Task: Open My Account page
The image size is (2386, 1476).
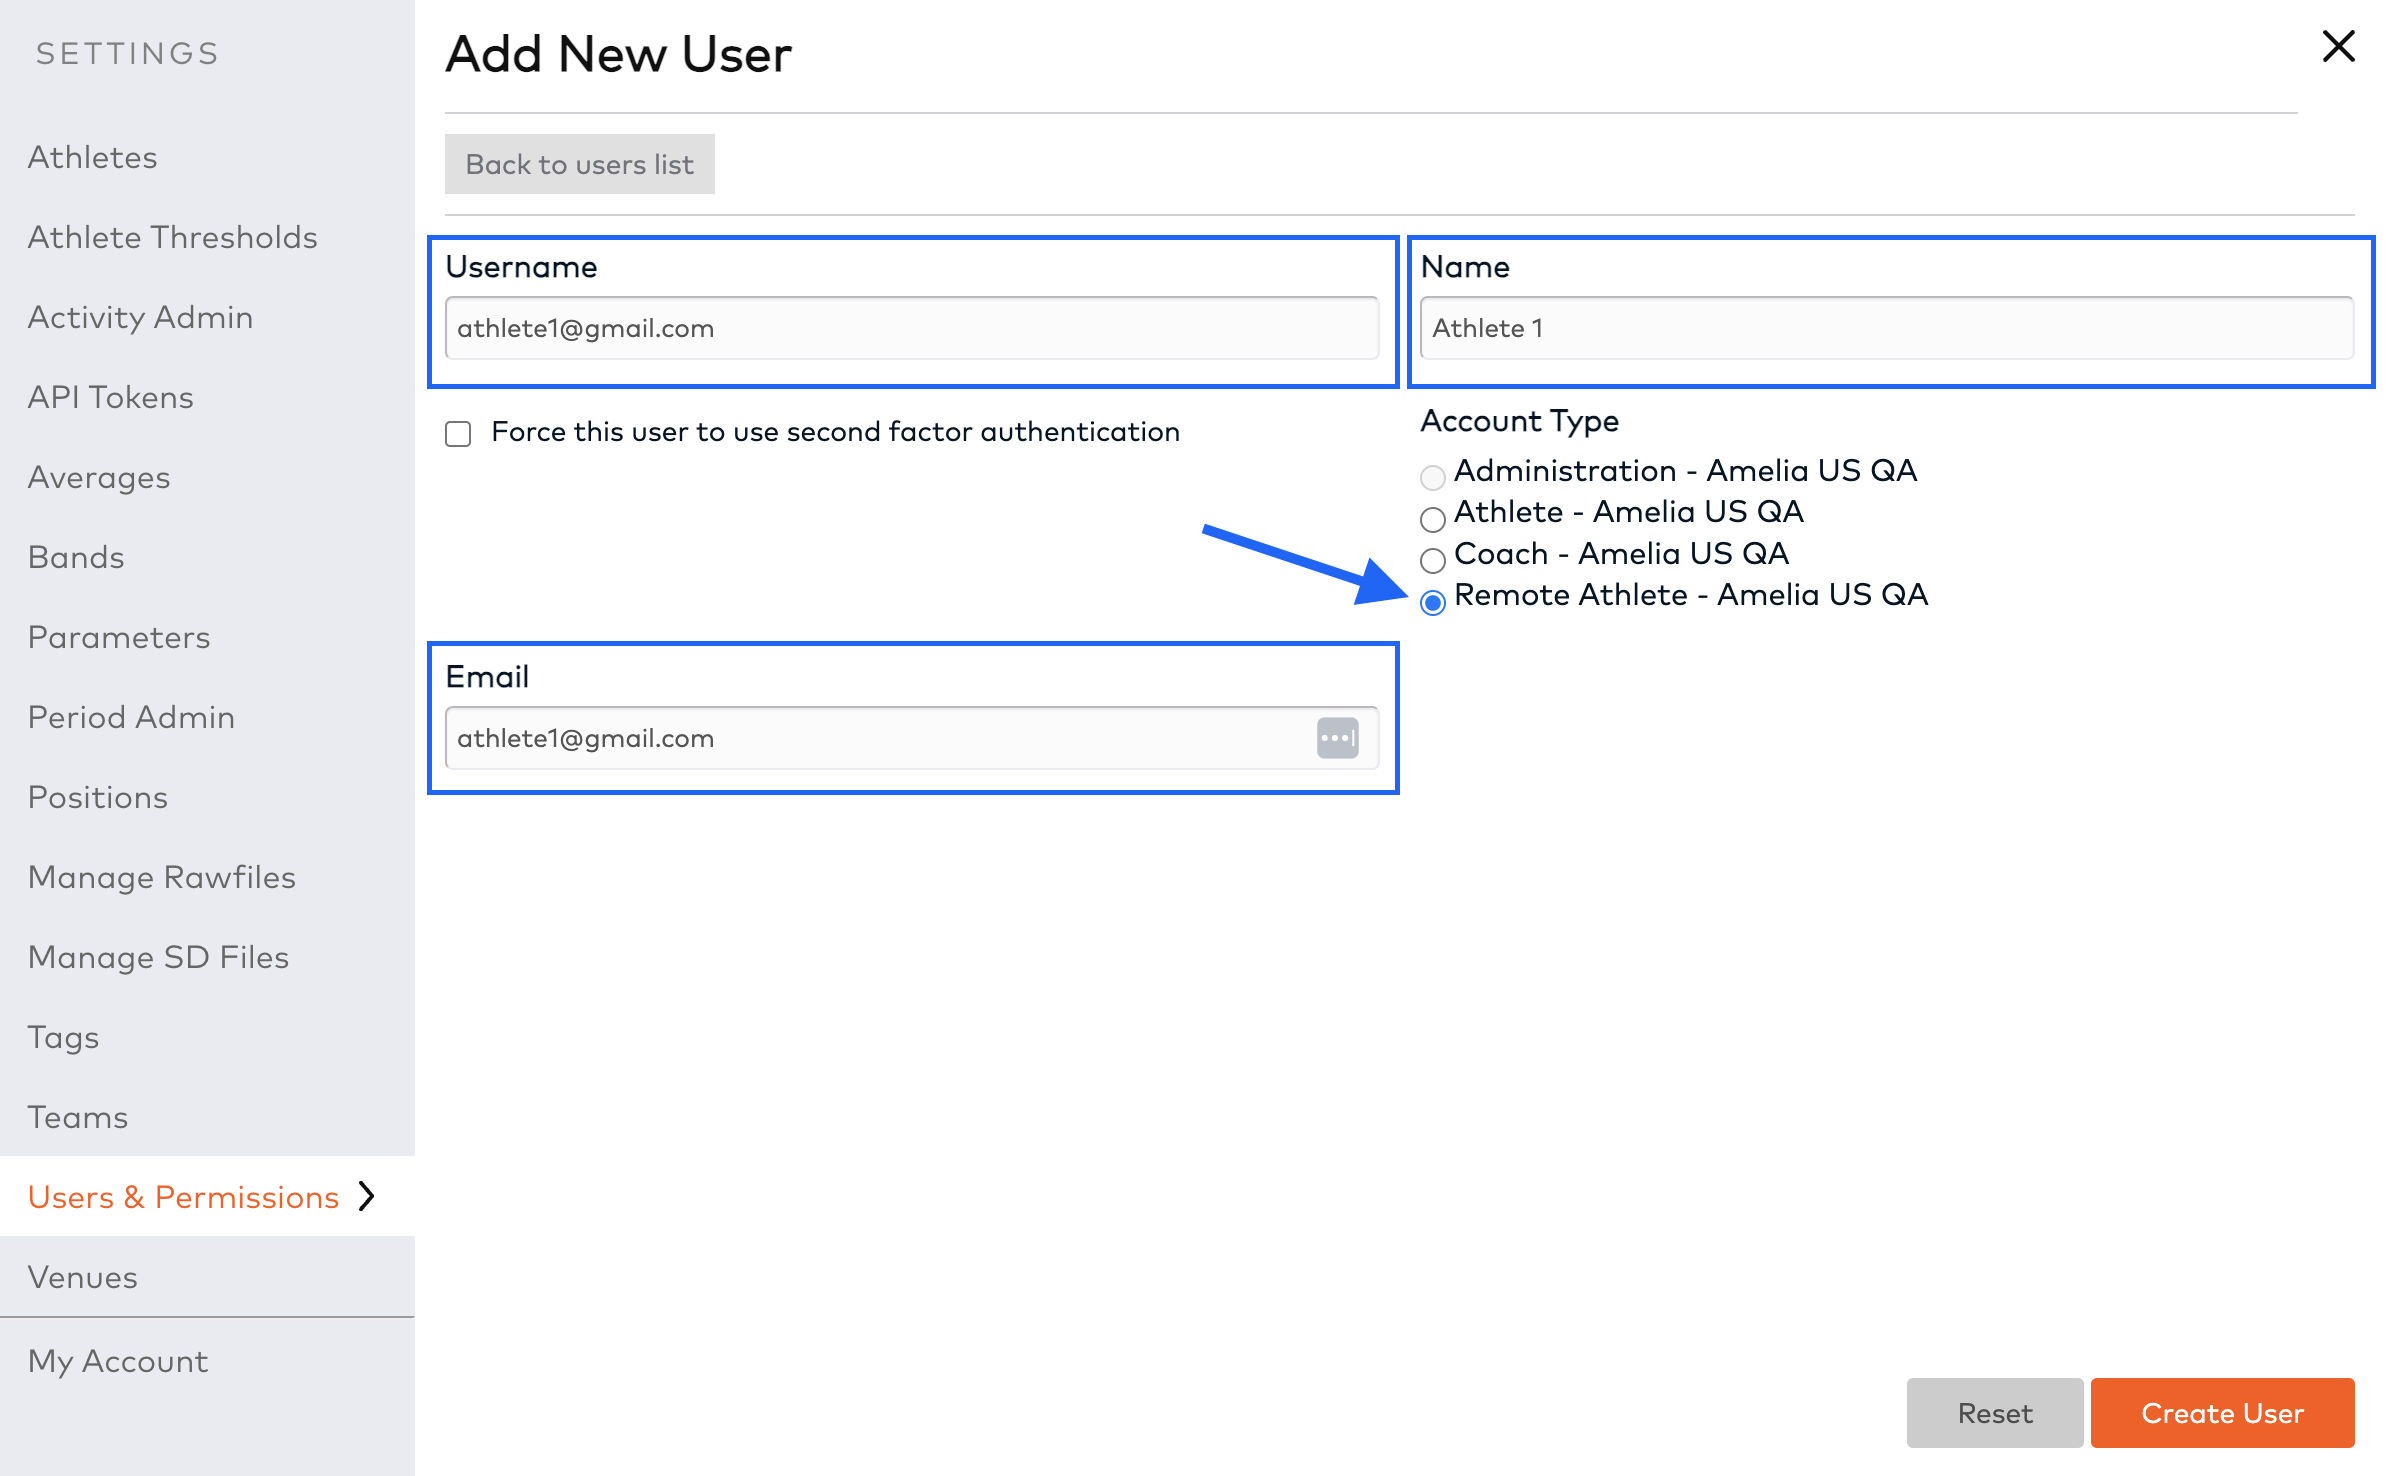Action: [118, 1360]
